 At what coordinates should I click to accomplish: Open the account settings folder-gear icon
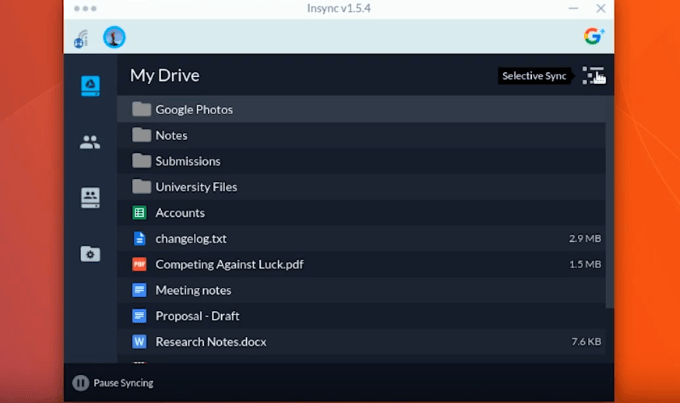click(x=90, y=254)
